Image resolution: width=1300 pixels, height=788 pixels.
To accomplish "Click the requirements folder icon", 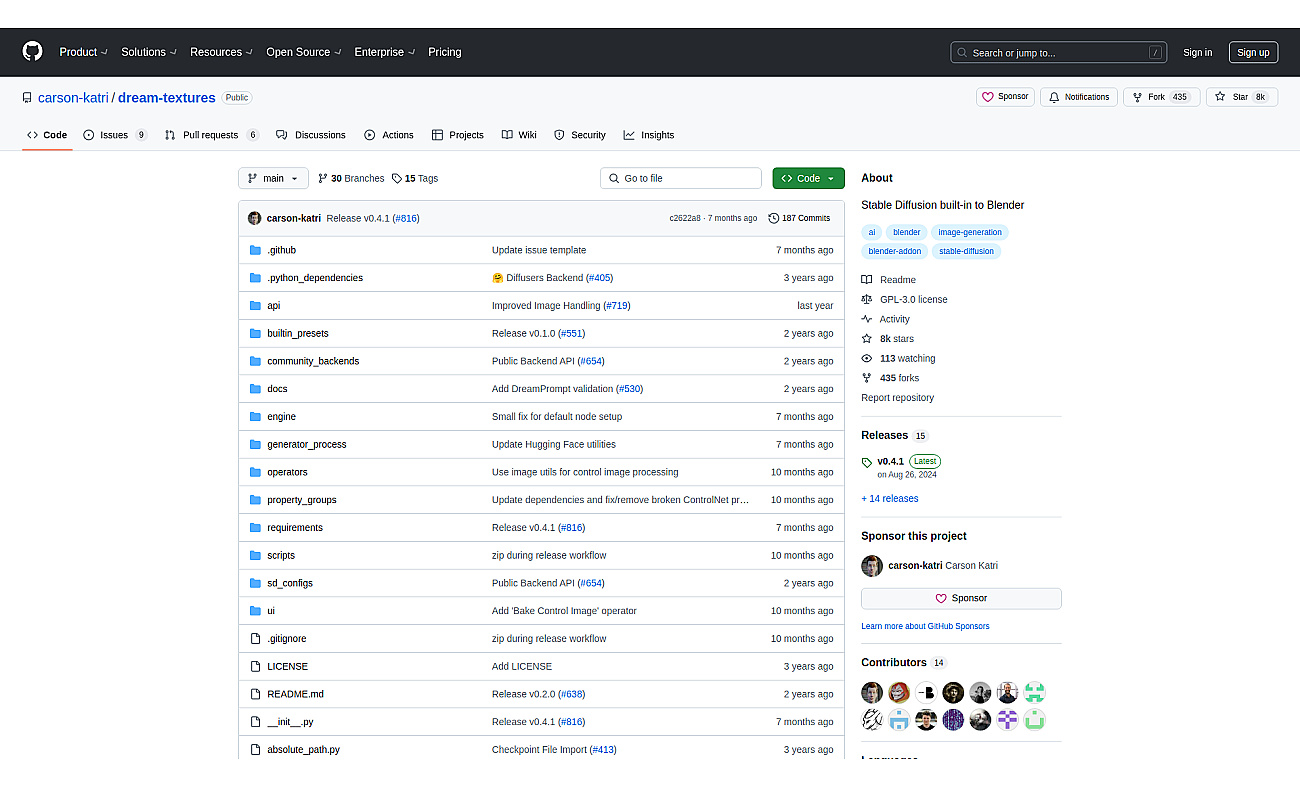I will pos(255,528).
